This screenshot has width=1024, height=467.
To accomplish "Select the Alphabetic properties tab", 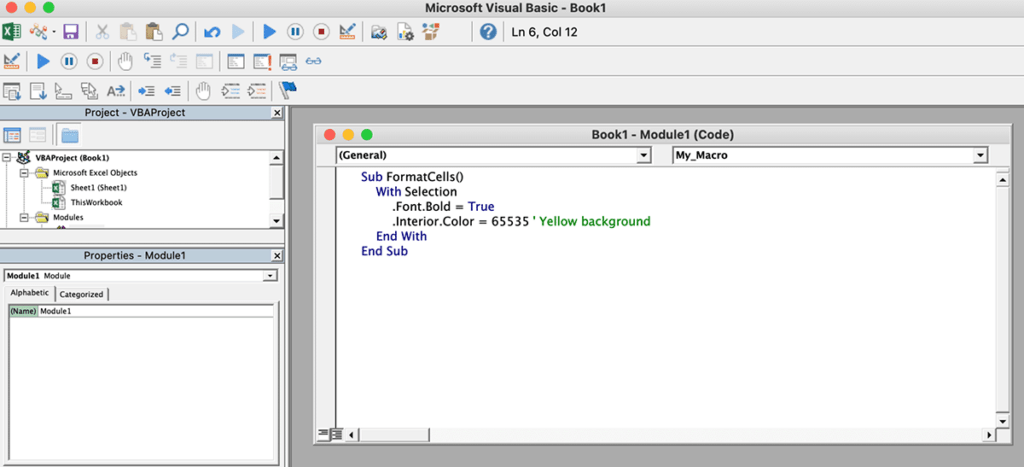I will (29, 293).
